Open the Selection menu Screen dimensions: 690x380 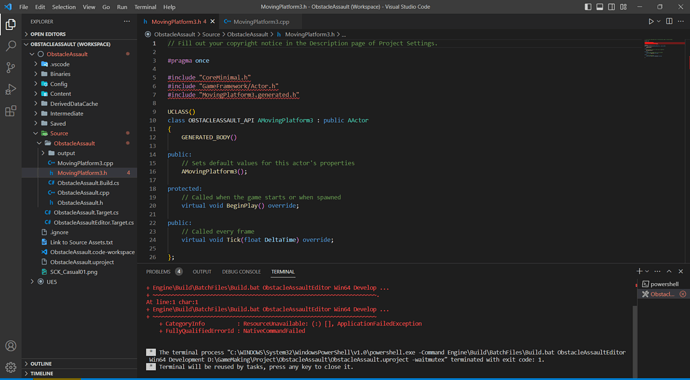[64, 7]
